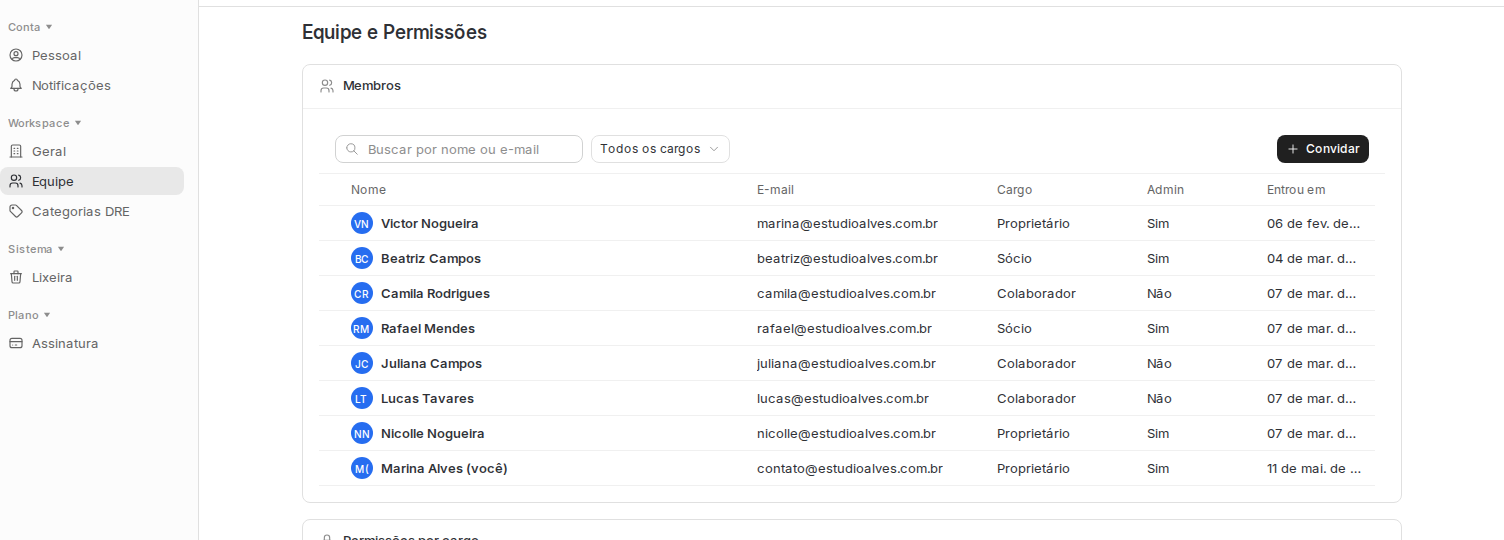Go to Geral workspace settings
The image size is (1504, 540).
(x=92, y=151)
